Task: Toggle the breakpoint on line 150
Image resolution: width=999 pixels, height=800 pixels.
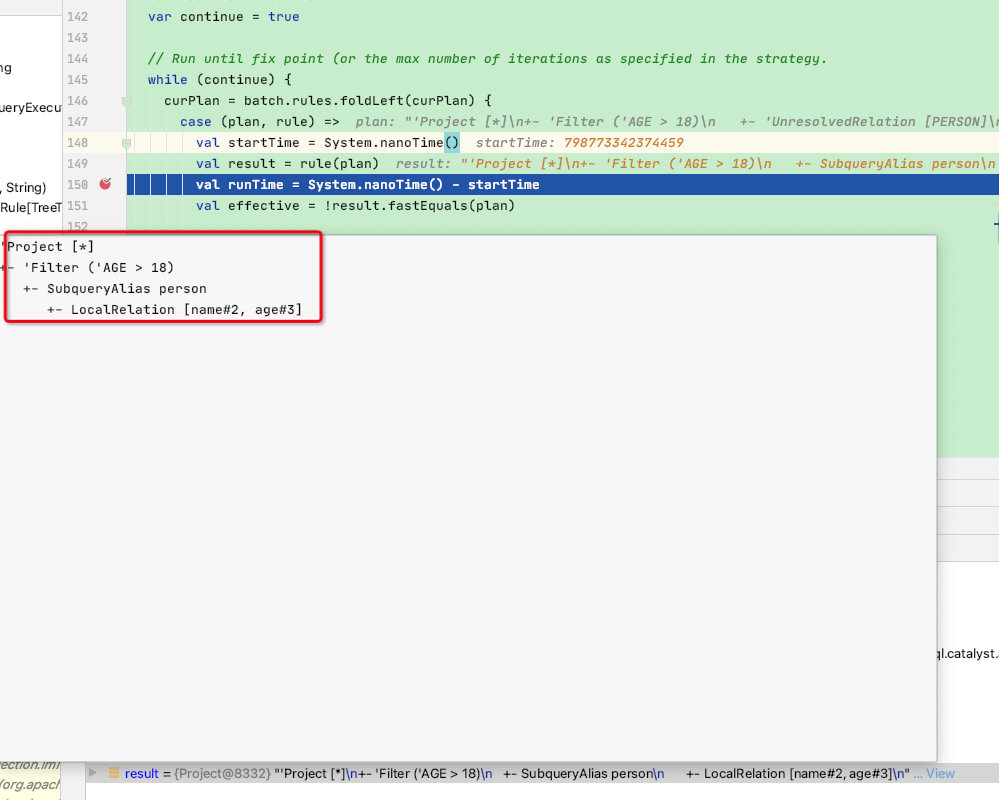Action: pos(105,184)
